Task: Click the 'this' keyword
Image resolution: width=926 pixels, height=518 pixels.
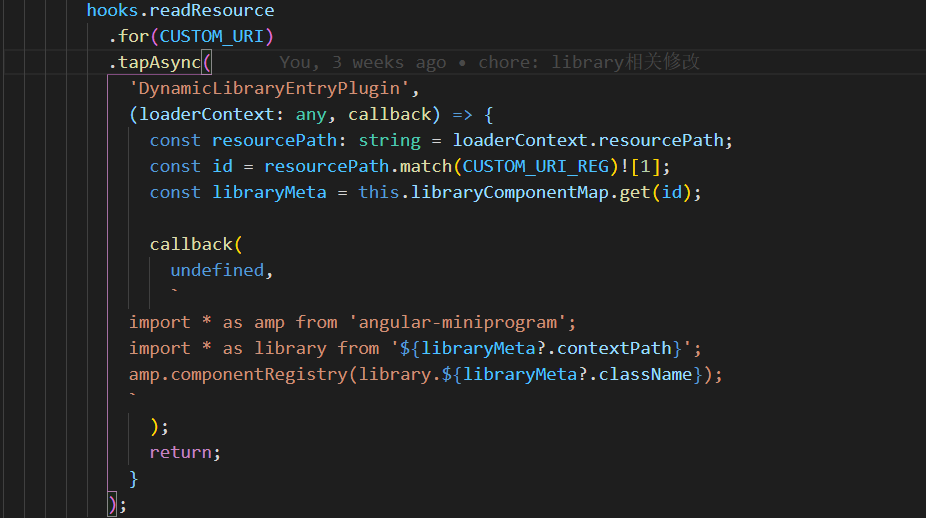Action: tap(379, 193)
